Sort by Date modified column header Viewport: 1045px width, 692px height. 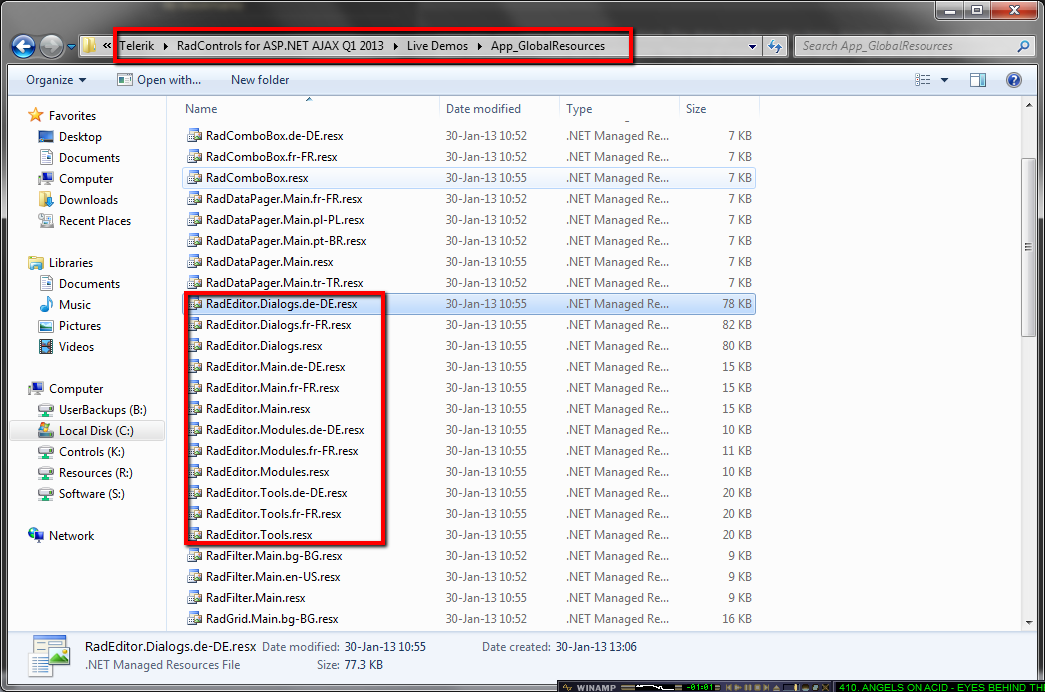[x=483, y=109]
